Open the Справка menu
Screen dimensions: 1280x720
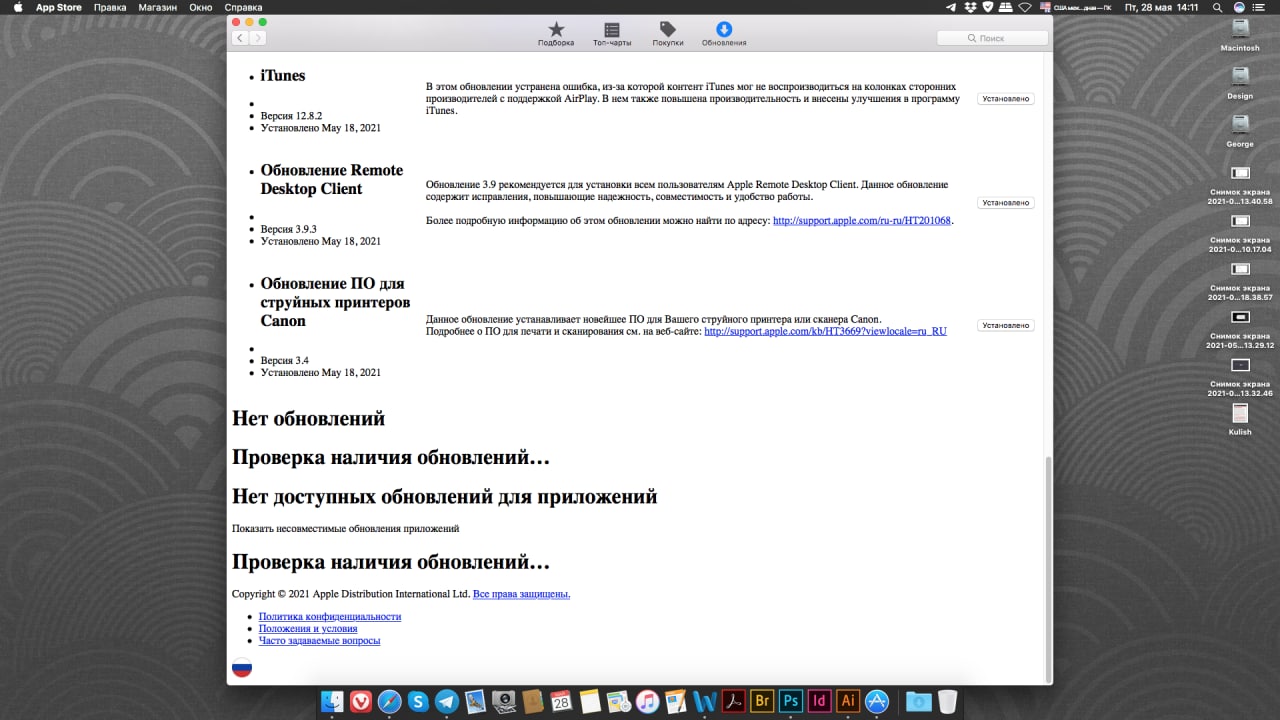point(244,7)
